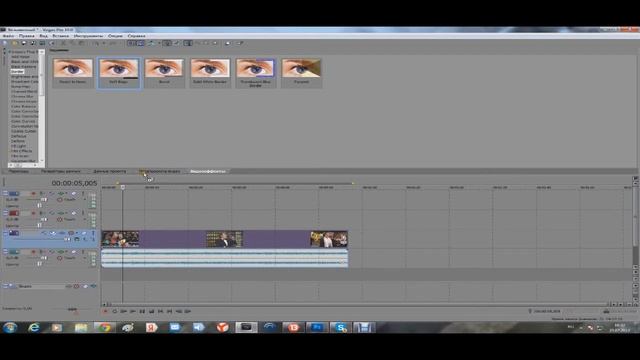Collapse the Video FX tree root node
This screenshot has width=640, height=360.
click(10, 52)
